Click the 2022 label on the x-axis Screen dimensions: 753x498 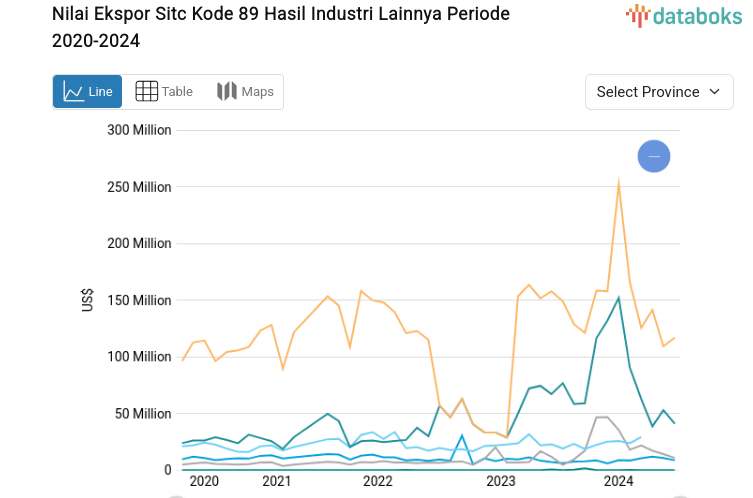377,482
